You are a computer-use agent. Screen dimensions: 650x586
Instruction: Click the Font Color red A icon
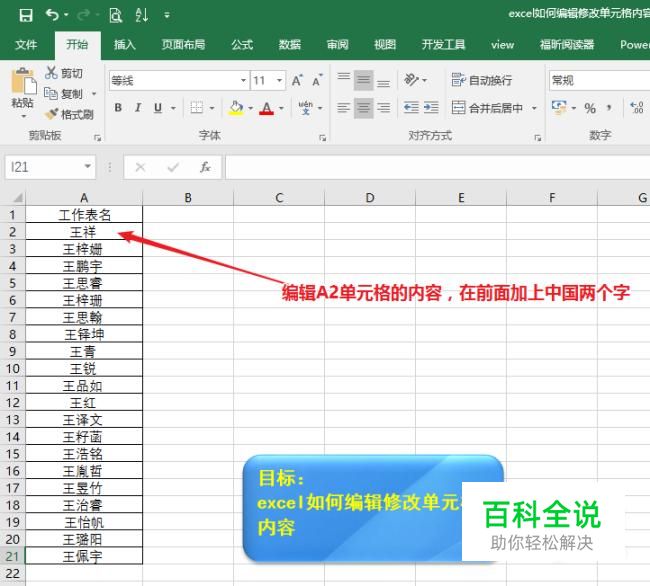pos(267,108)
